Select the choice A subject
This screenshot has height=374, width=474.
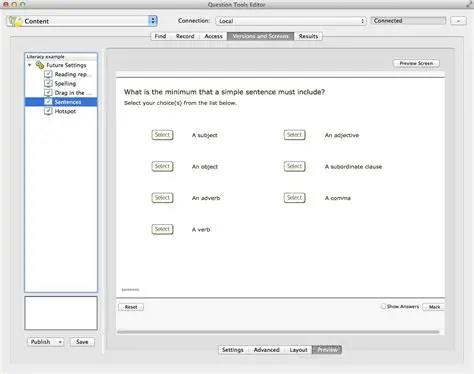[x=162, y=135]
